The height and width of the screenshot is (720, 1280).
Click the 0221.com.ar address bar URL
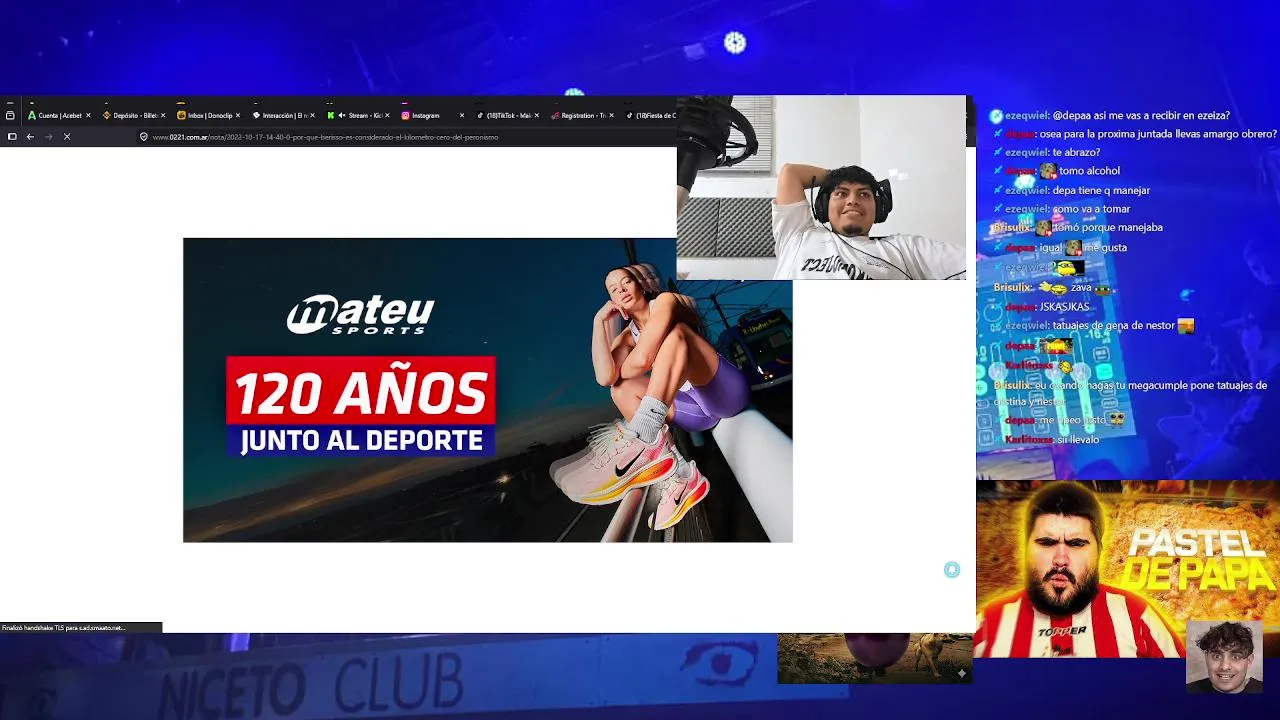pyautogui.click(x=325, y=137)
